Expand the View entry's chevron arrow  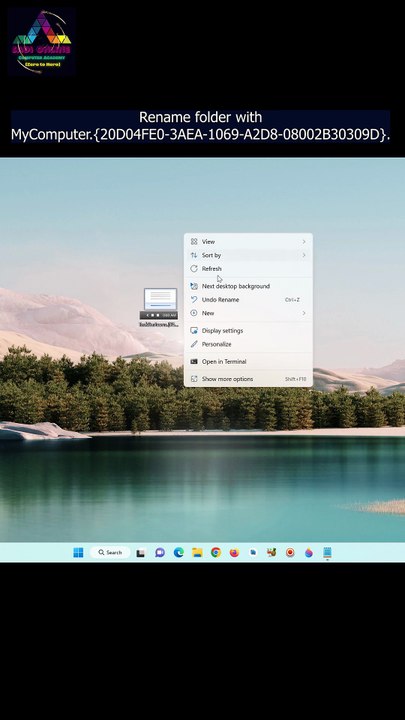click(x=304, y=242)
